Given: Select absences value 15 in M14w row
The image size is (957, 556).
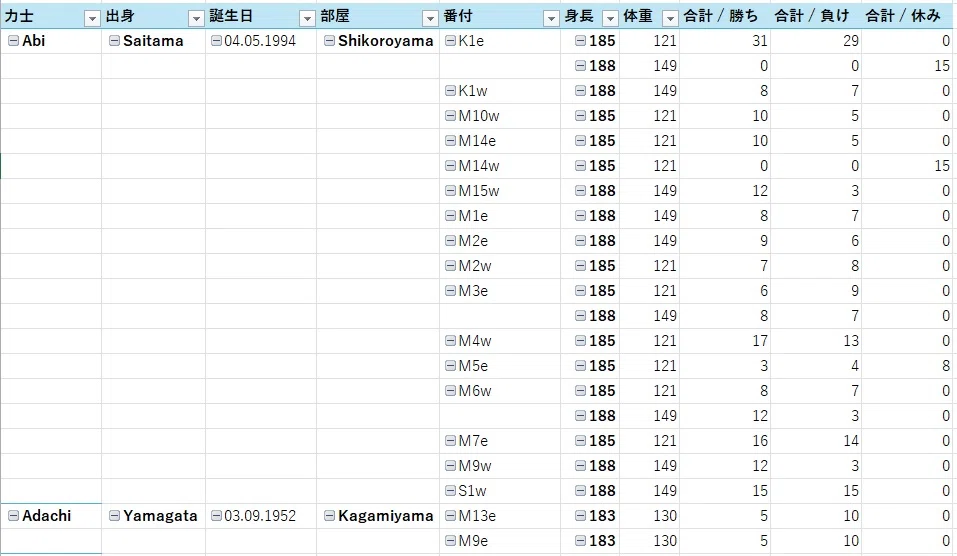Looking at the screenshot, I should [x=907, y=166].
